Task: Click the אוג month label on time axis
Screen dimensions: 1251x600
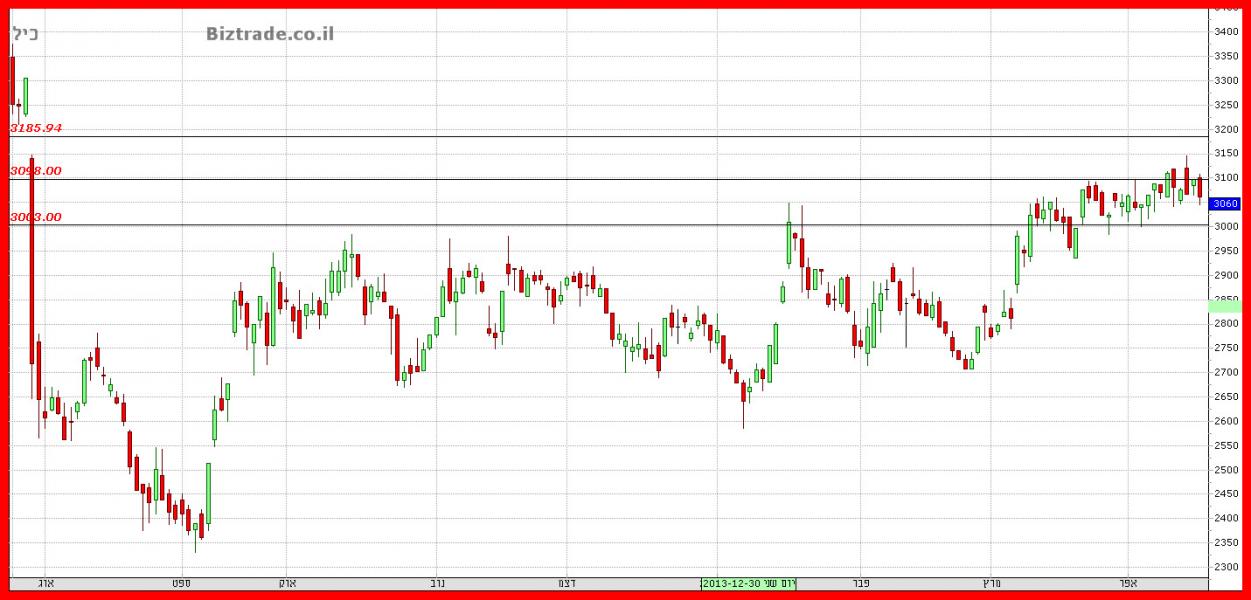Action: pyautogui.click(x=45, y=582)
